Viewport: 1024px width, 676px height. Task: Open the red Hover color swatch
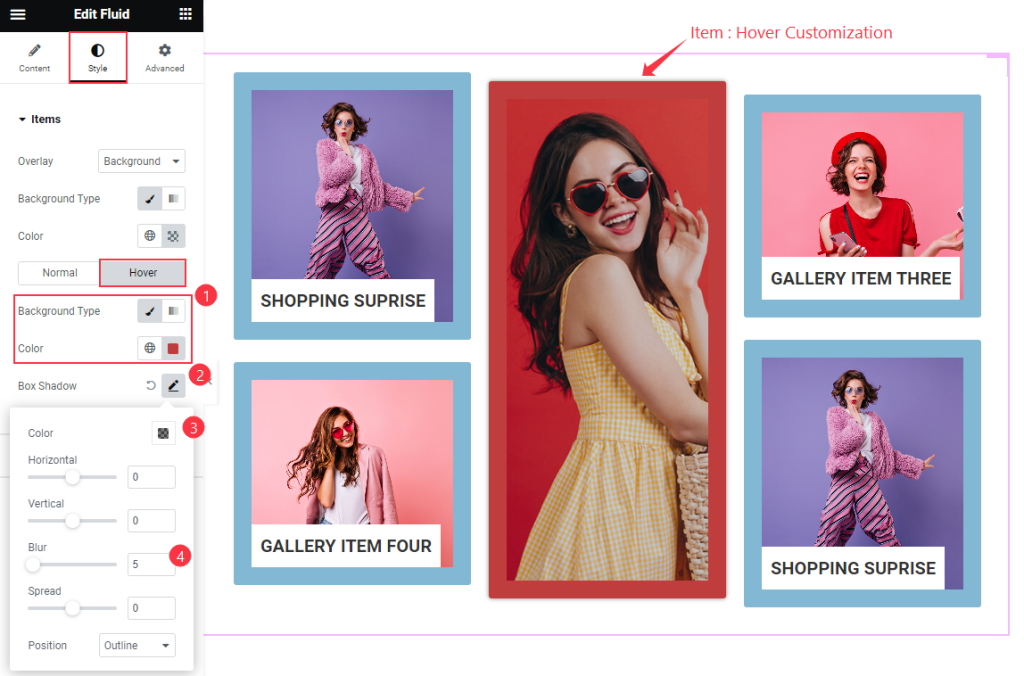[x=173, y=348]
